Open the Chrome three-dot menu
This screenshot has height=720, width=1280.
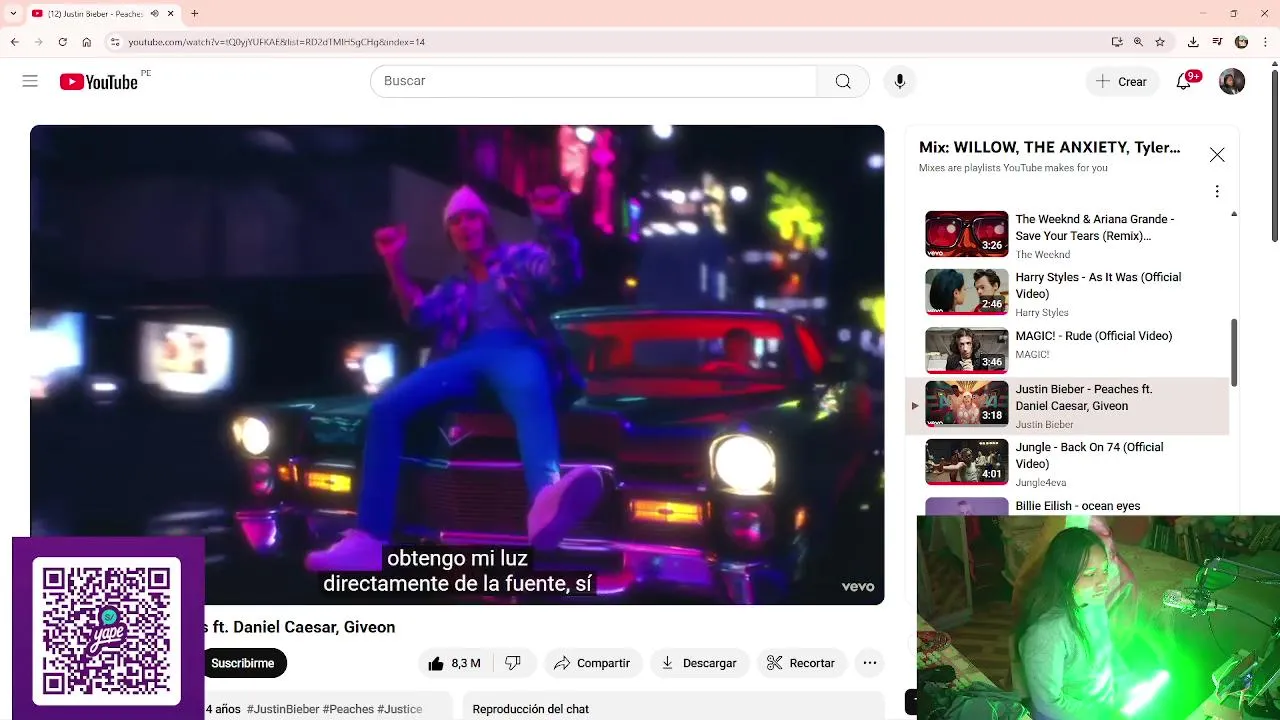tap(1265, 42)
